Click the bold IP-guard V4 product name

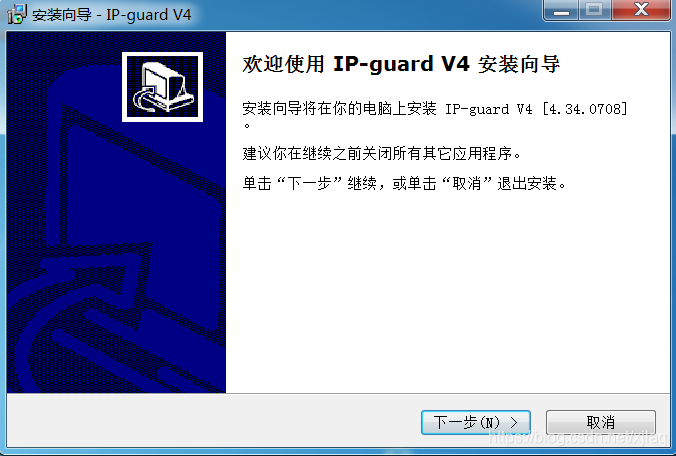(401, 64)
